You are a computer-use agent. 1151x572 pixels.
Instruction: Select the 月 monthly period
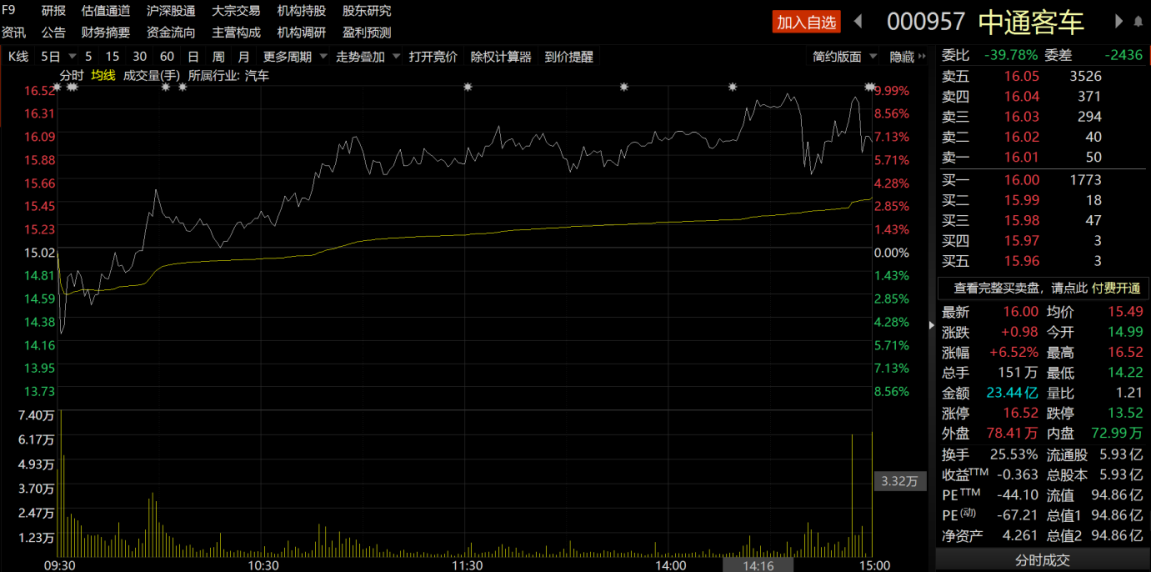(243, 57)
